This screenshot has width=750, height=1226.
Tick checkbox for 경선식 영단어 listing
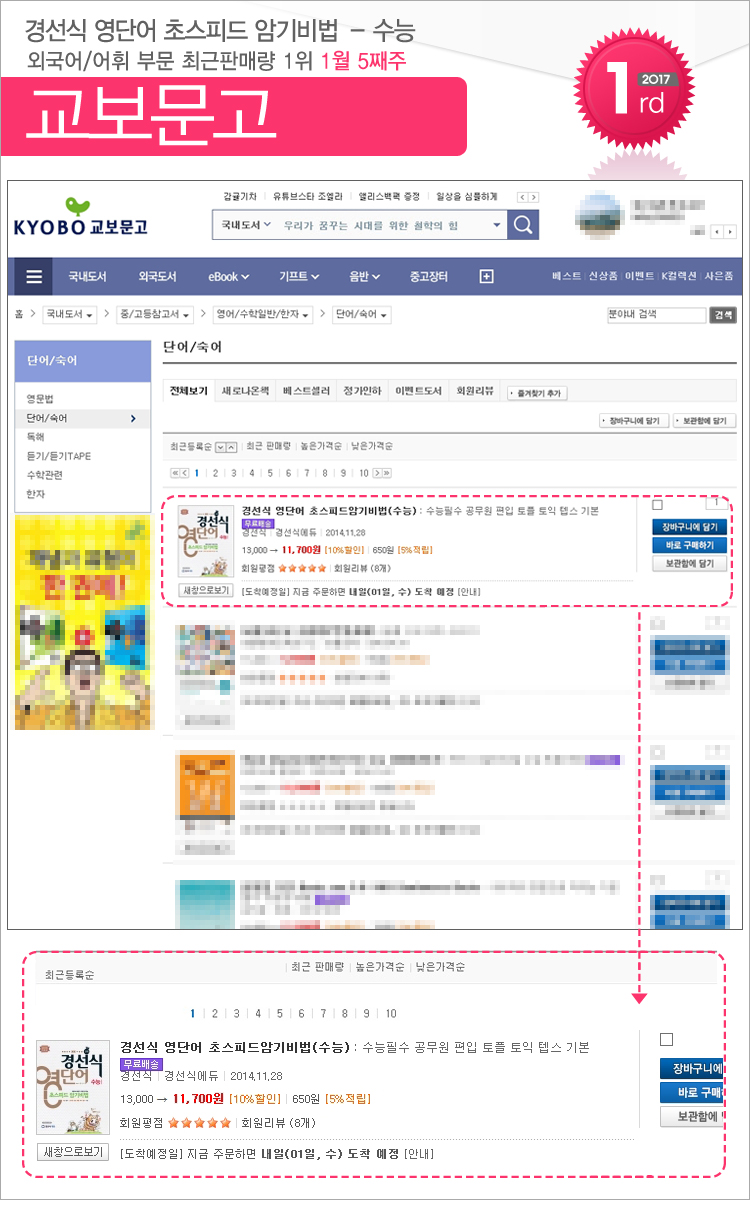tap(656, 505)
